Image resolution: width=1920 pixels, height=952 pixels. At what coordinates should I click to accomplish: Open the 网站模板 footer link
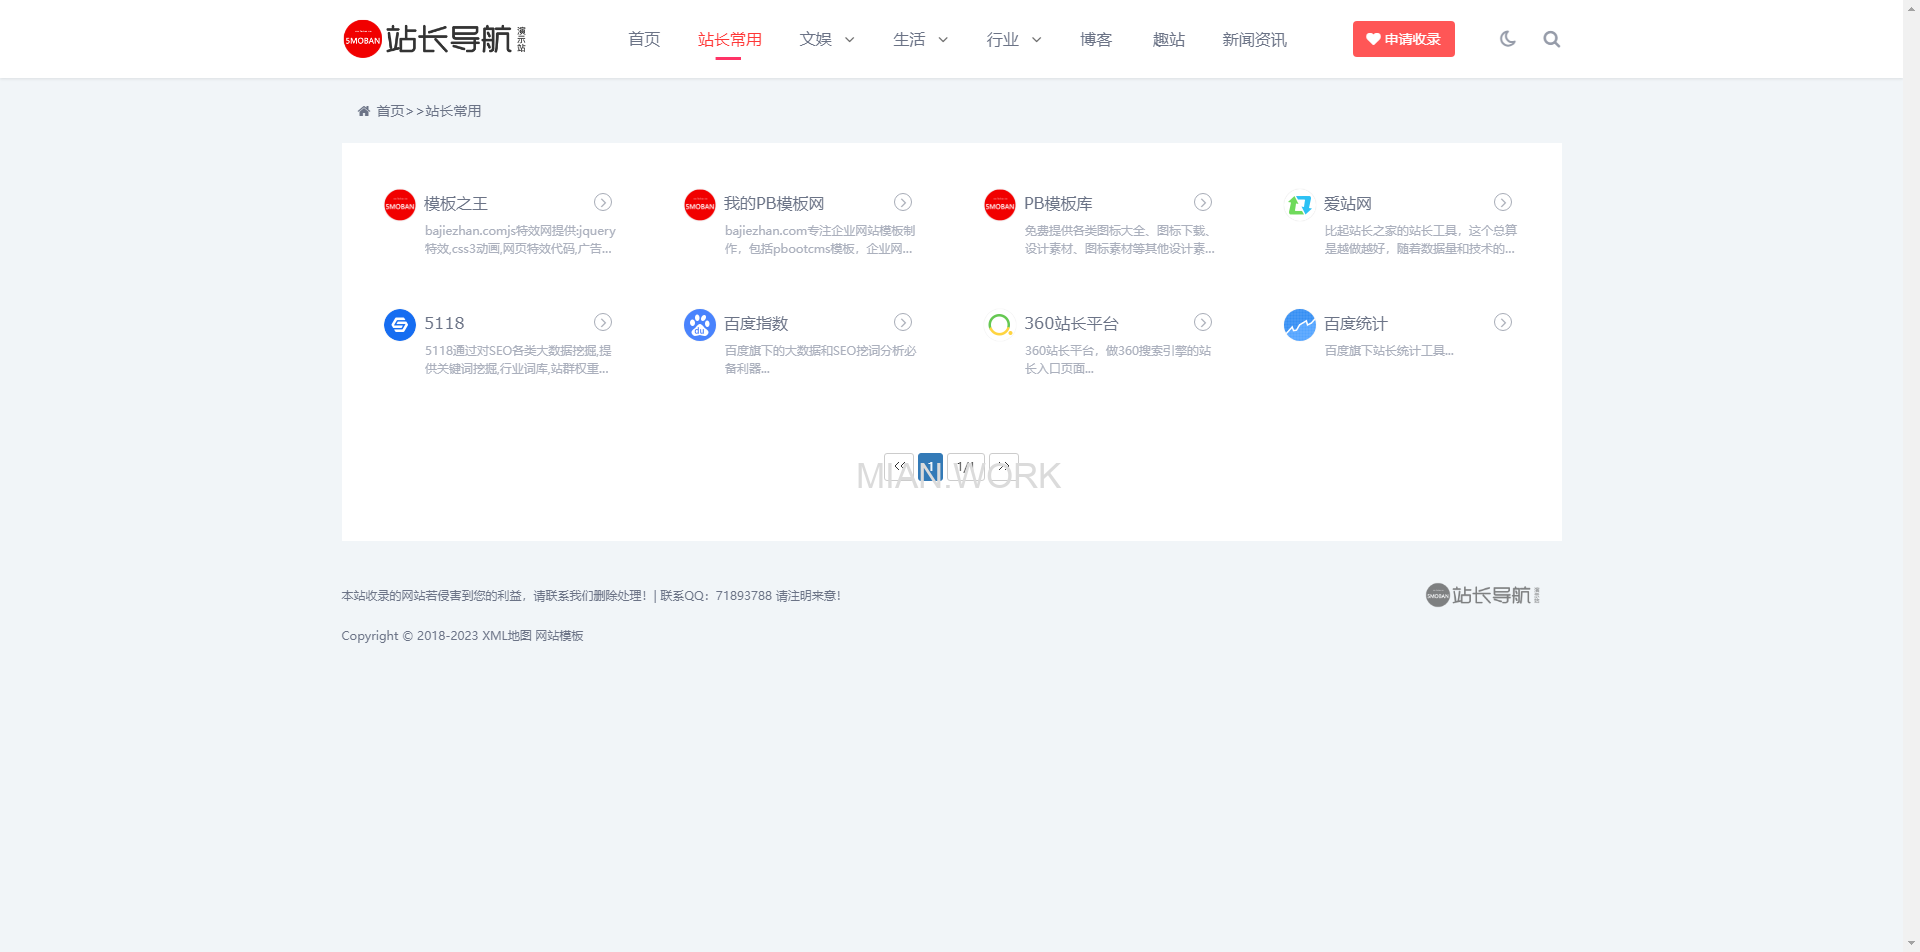(559, 636)
